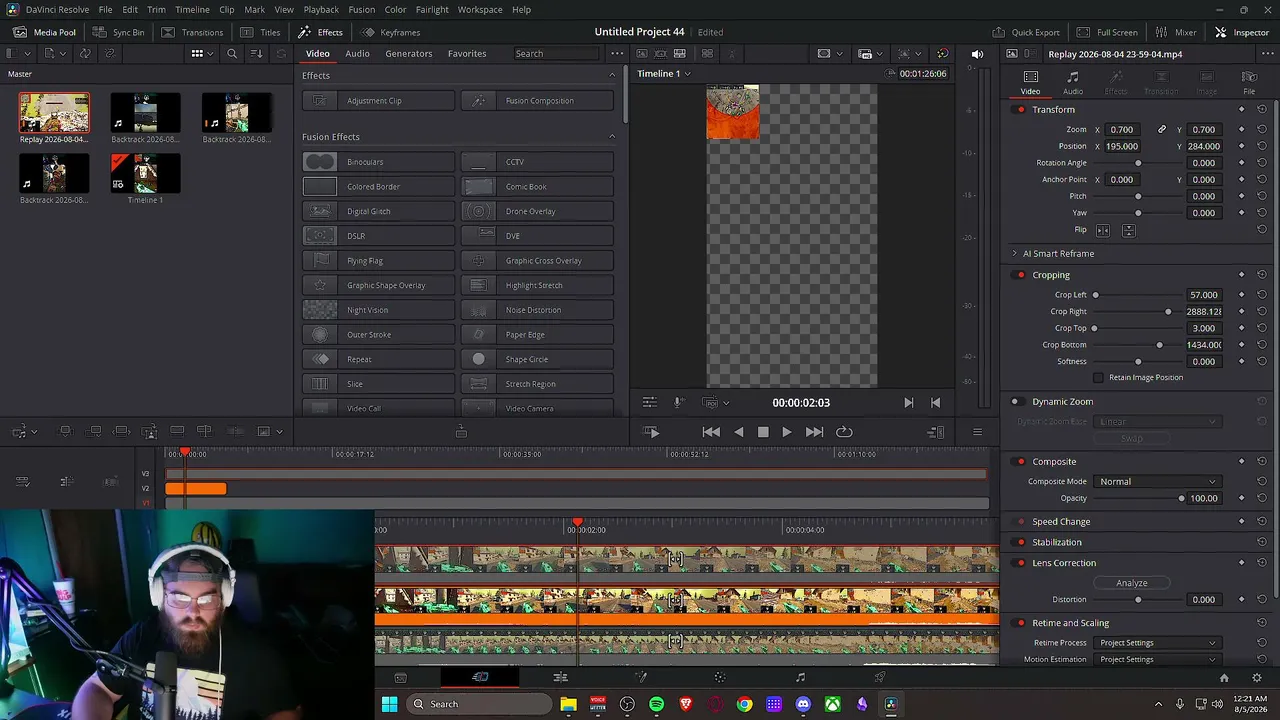Toggle loop playback
This screenshot has height=720, width=1280.
coord(844,432)
